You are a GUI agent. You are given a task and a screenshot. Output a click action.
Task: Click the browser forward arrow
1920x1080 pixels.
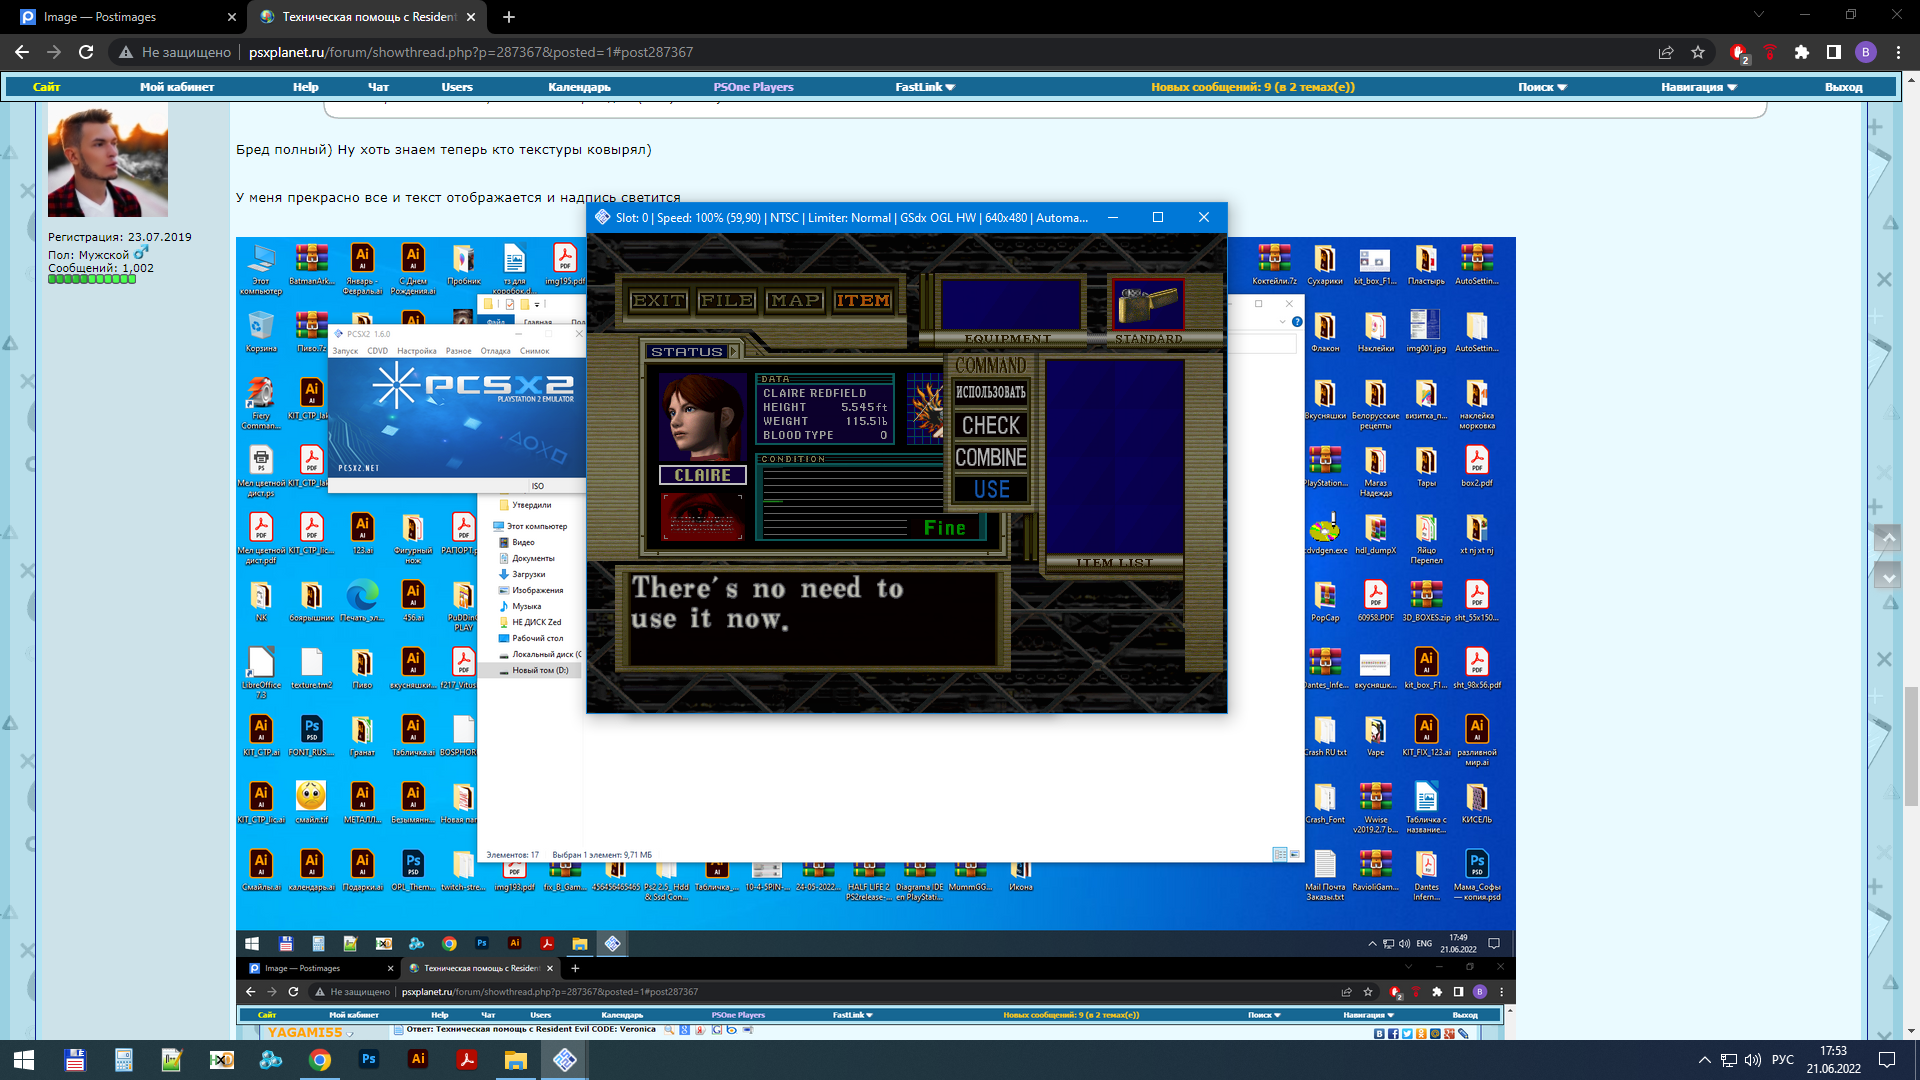[x=54, y=52]
